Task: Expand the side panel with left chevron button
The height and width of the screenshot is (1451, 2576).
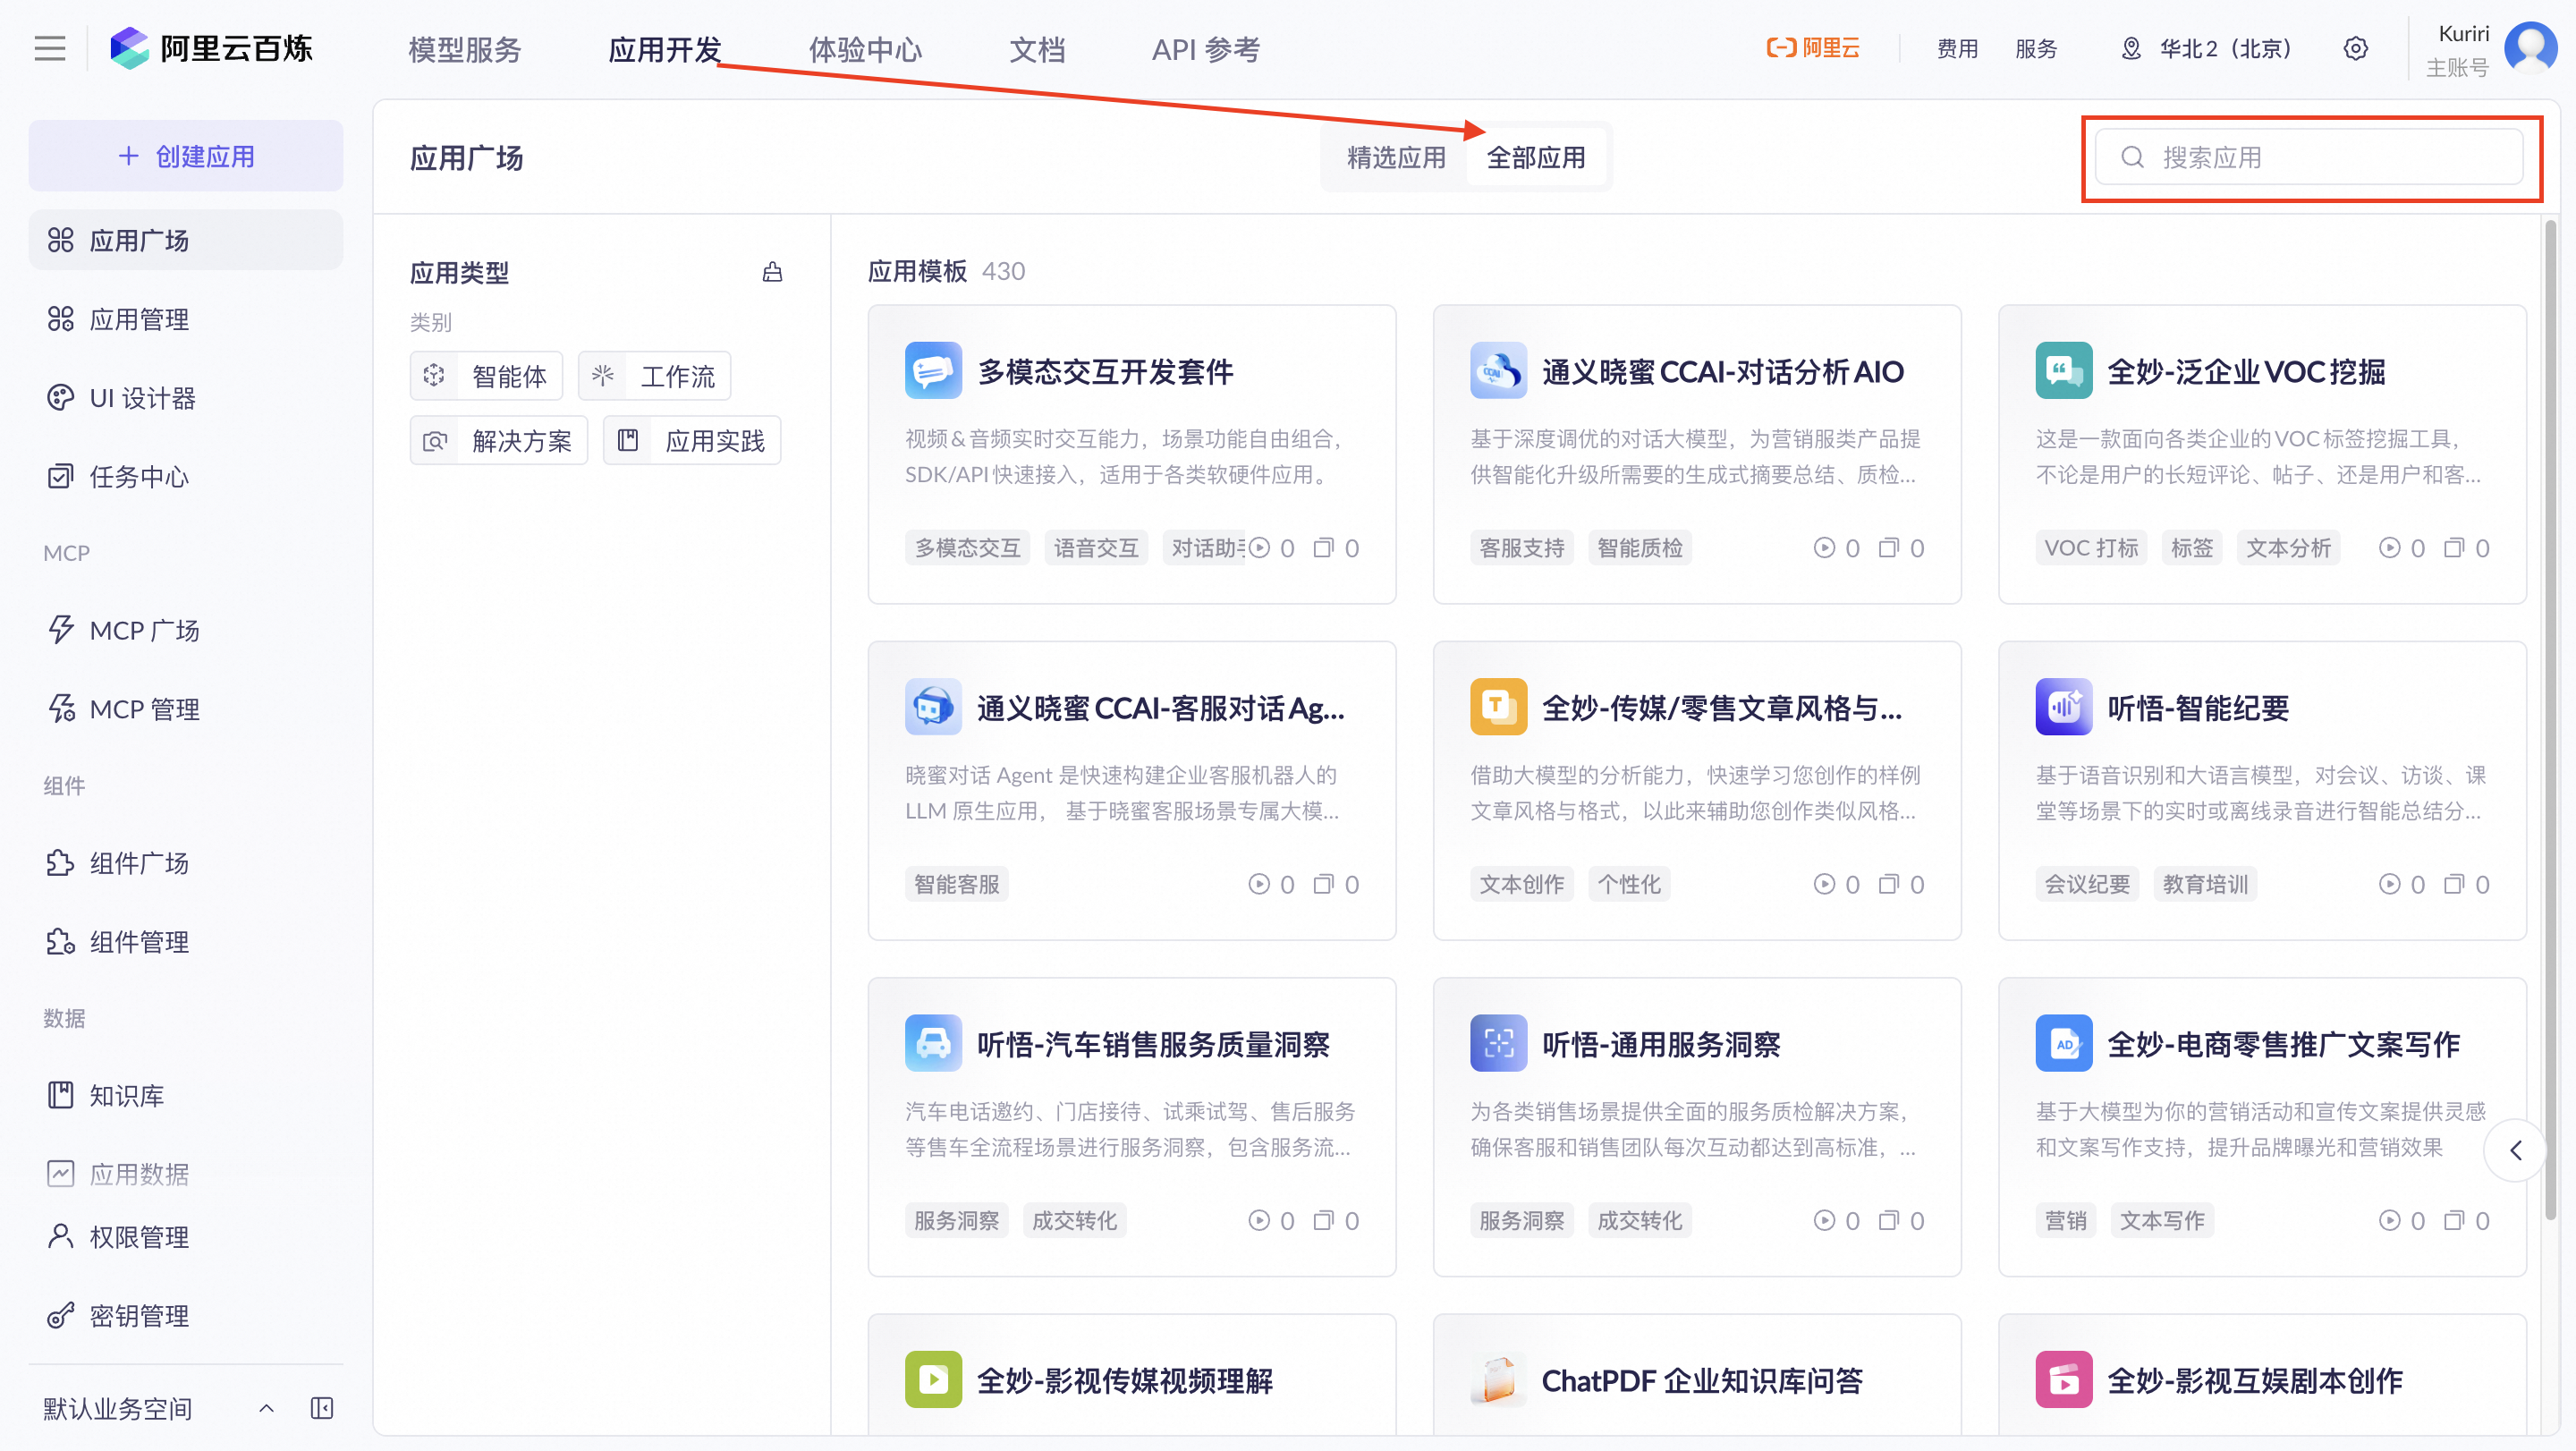Action: coord(2515,1150)
